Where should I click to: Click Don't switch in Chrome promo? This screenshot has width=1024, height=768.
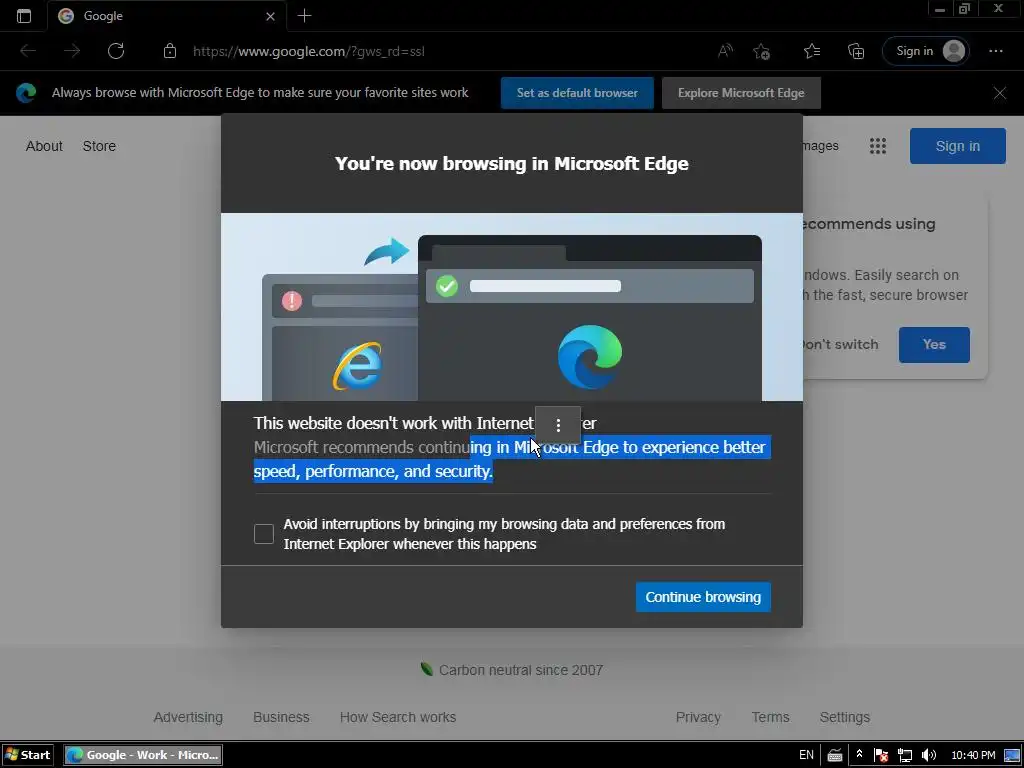tap(840, 345)
